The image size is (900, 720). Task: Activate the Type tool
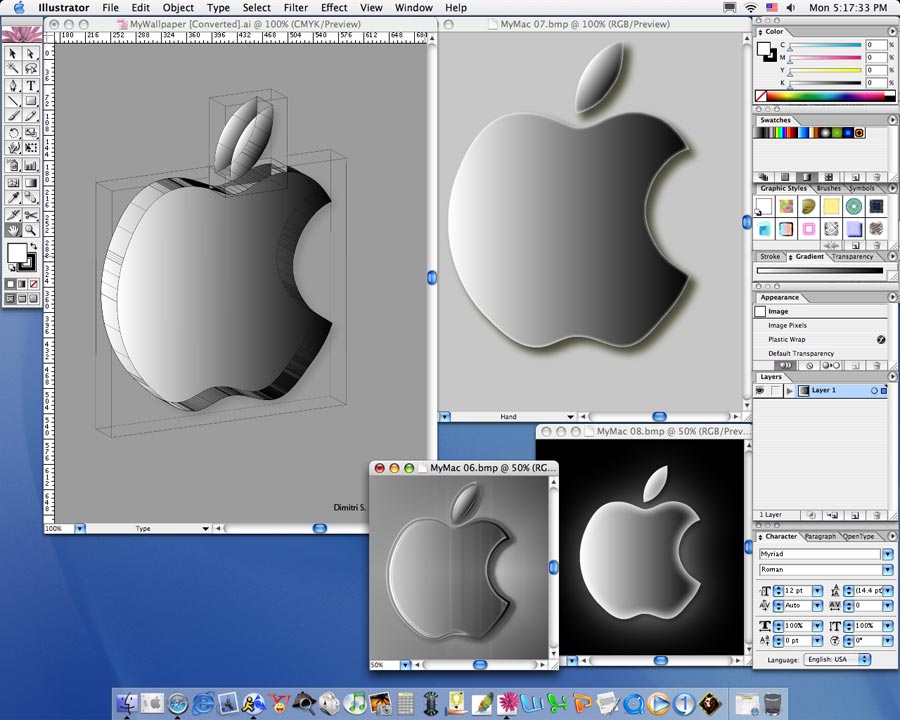pyautogui.click(x=30, y=86)
